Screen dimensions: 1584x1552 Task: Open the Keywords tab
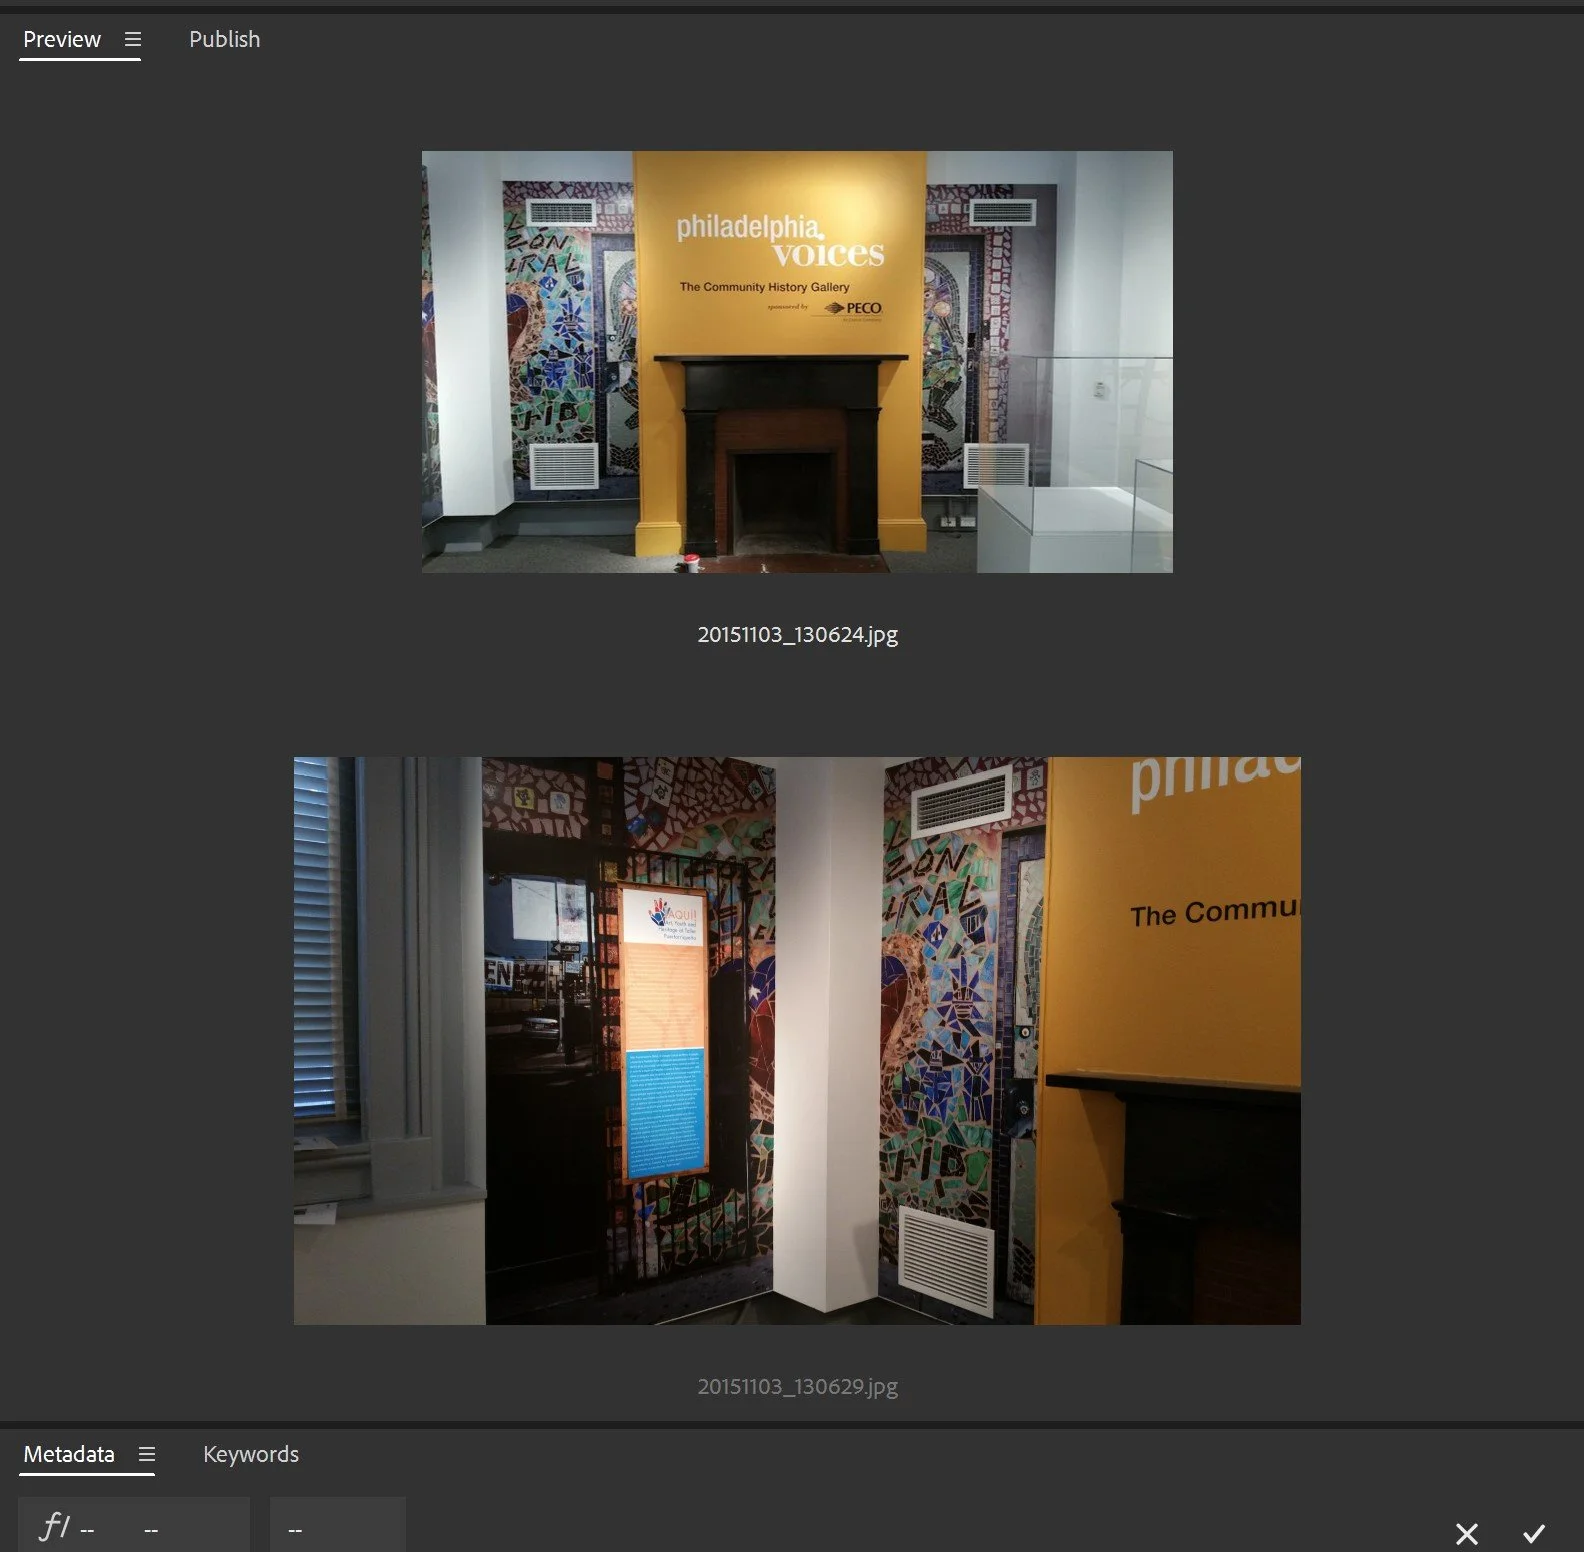[251, 1454]
